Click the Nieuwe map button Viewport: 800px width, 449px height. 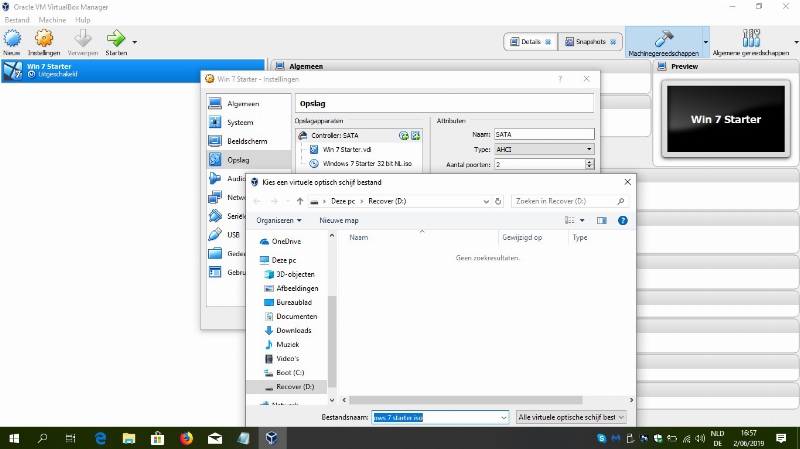339,220
